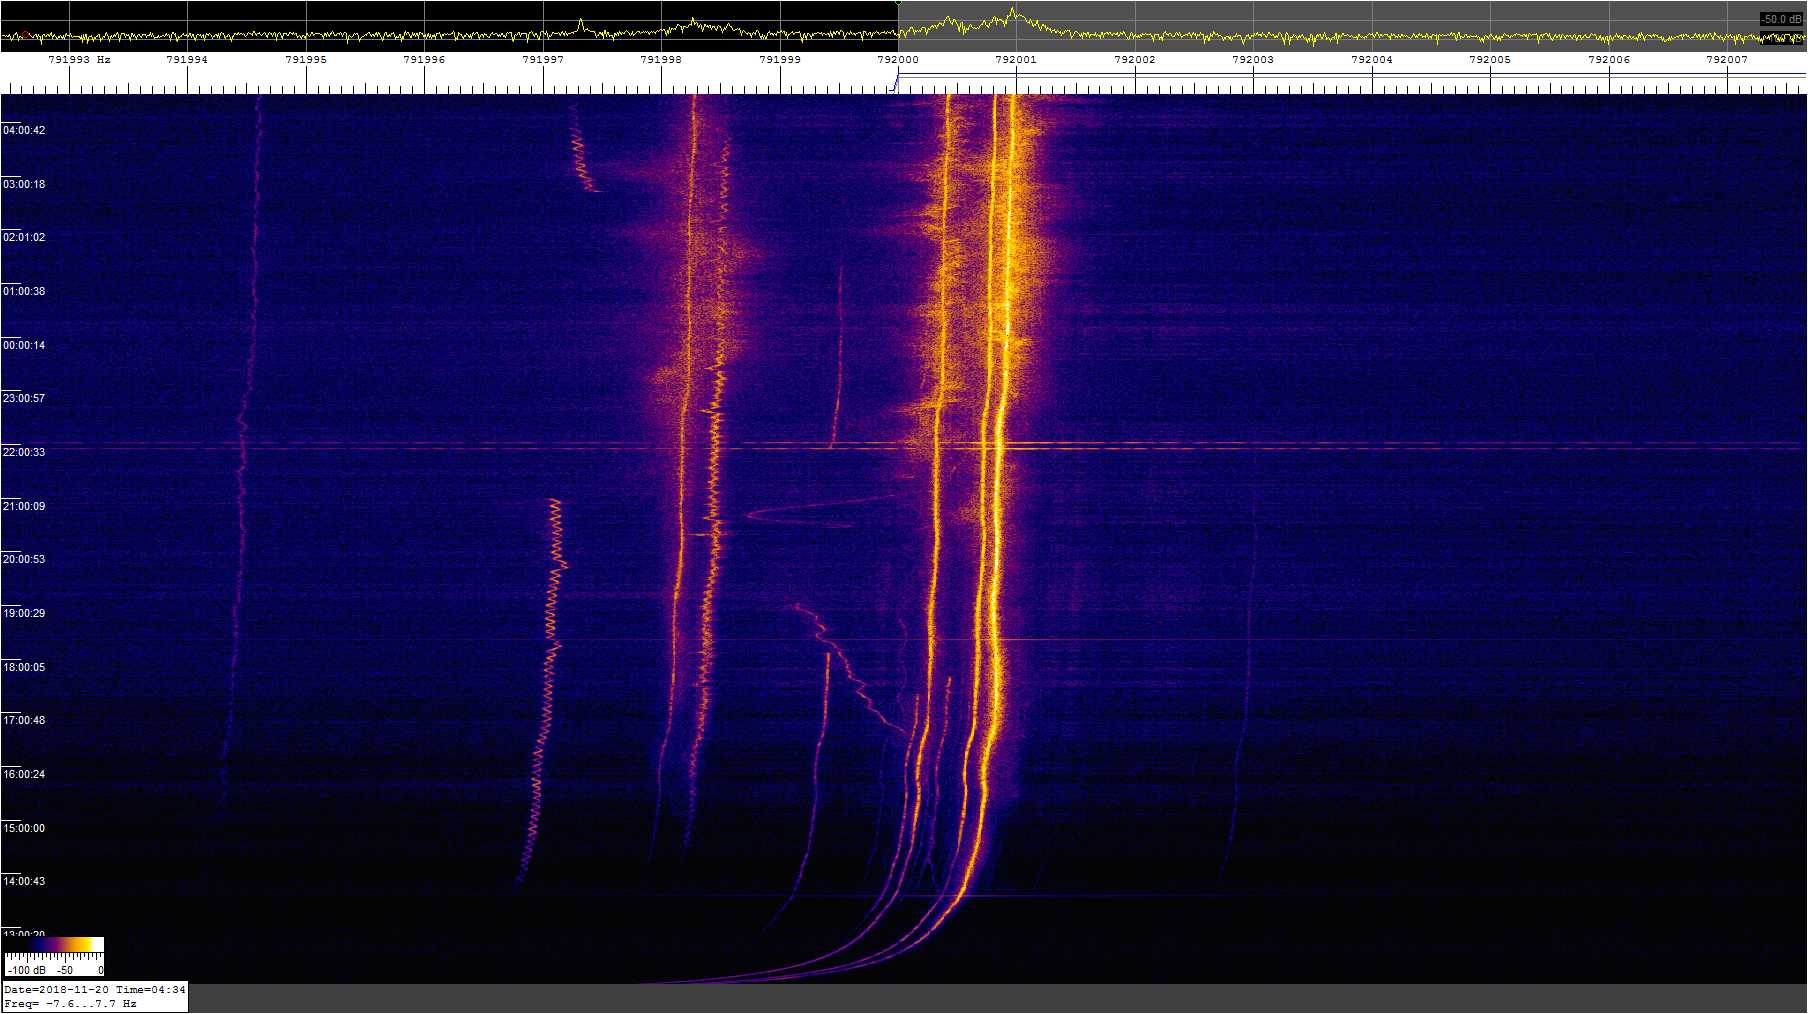1808x1014 pixels.
Task: Click the 791996 frequency axis label
Action: click(x=424, y=60)
